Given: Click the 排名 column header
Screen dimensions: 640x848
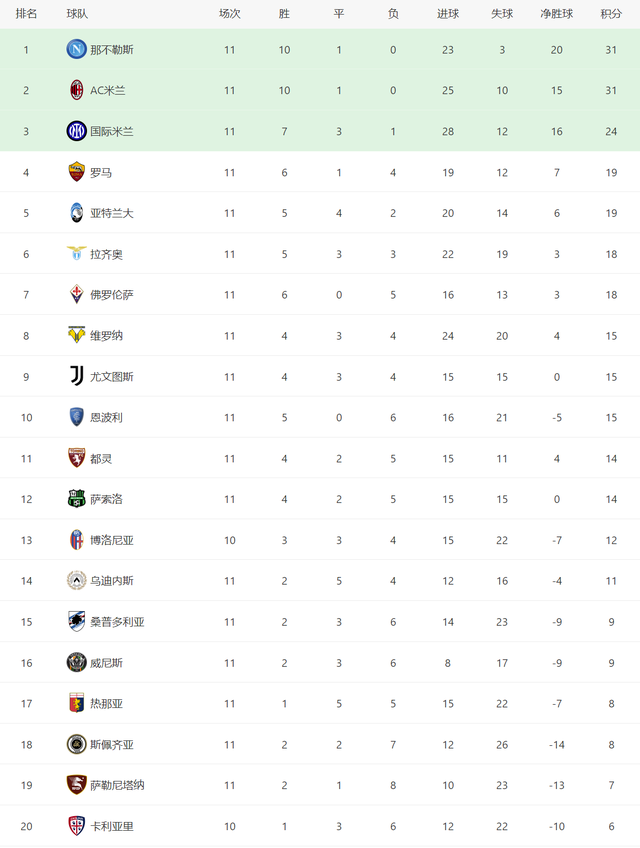Looking at the screenshot, I should 26,14.
